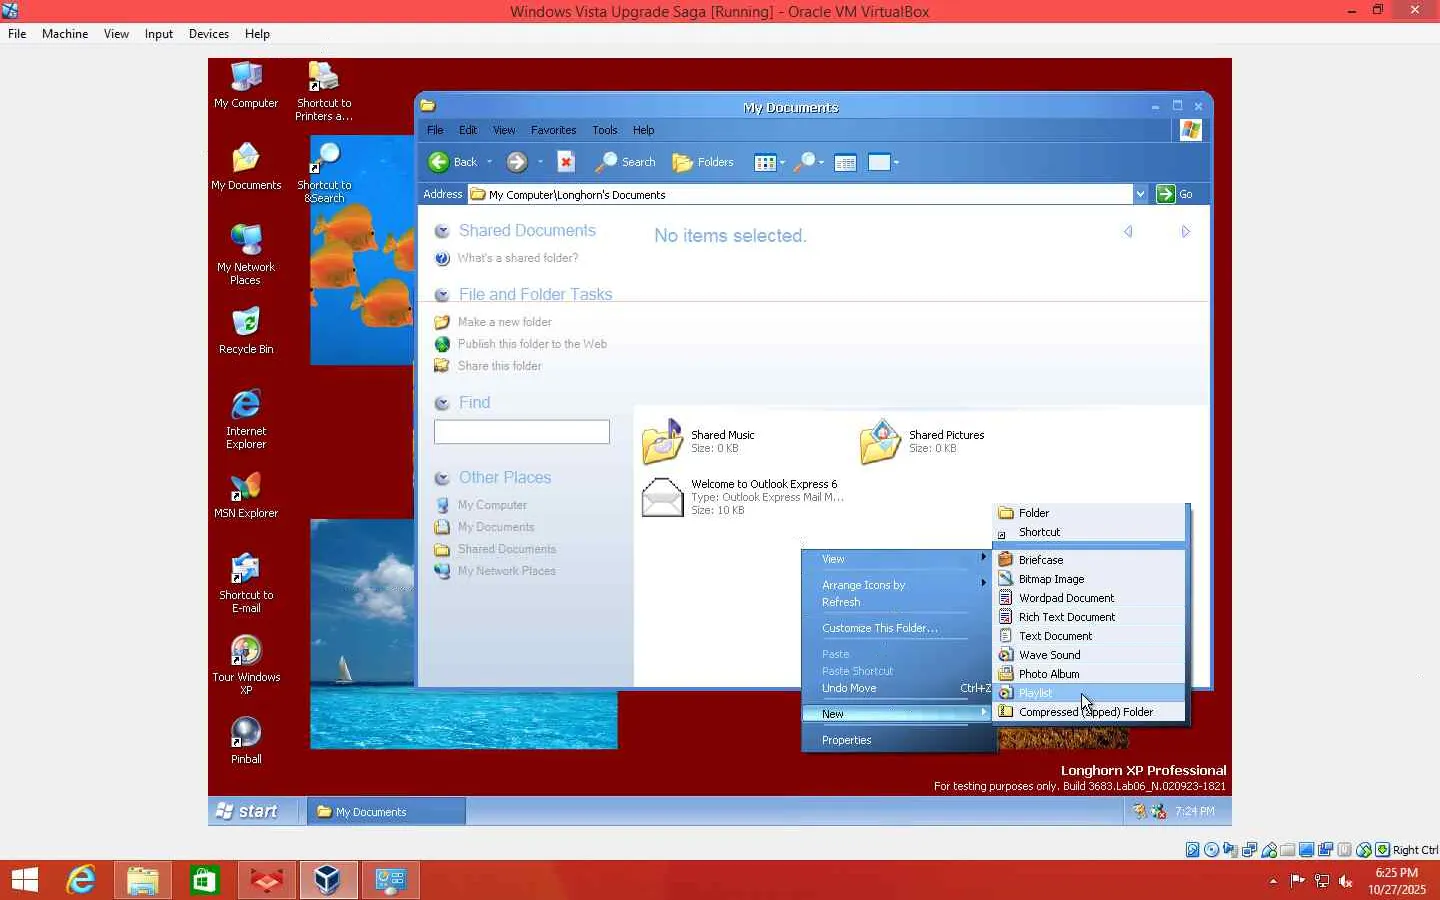Select the Shared Music folder icon
Image resolution: width=1440 pixels, height=900 pixels.
tap(662, 441)
